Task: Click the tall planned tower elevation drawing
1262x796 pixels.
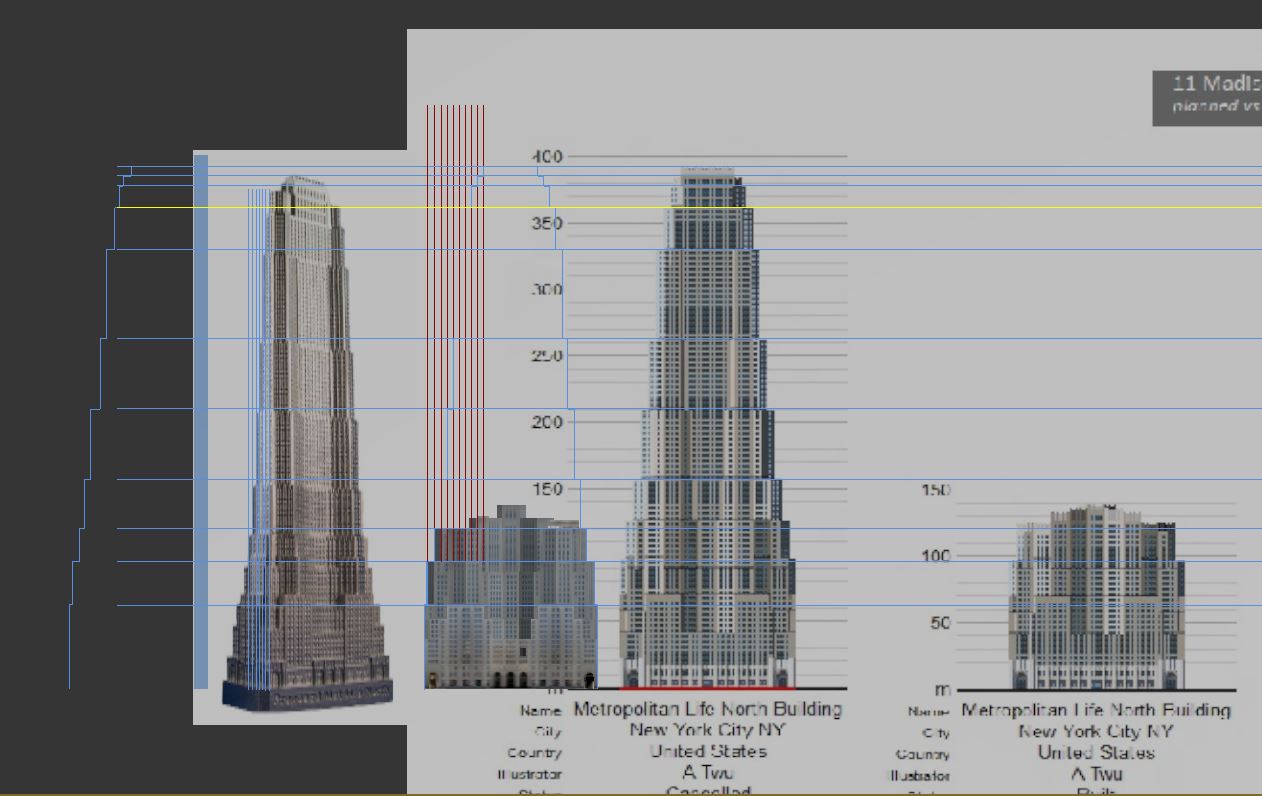Action: (x=707, y=428)
